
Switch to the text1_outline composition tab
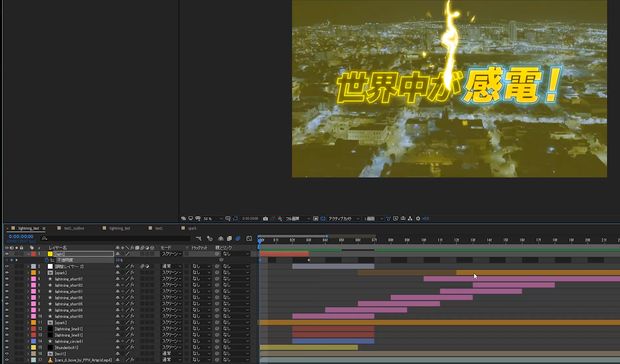[74, 228]
